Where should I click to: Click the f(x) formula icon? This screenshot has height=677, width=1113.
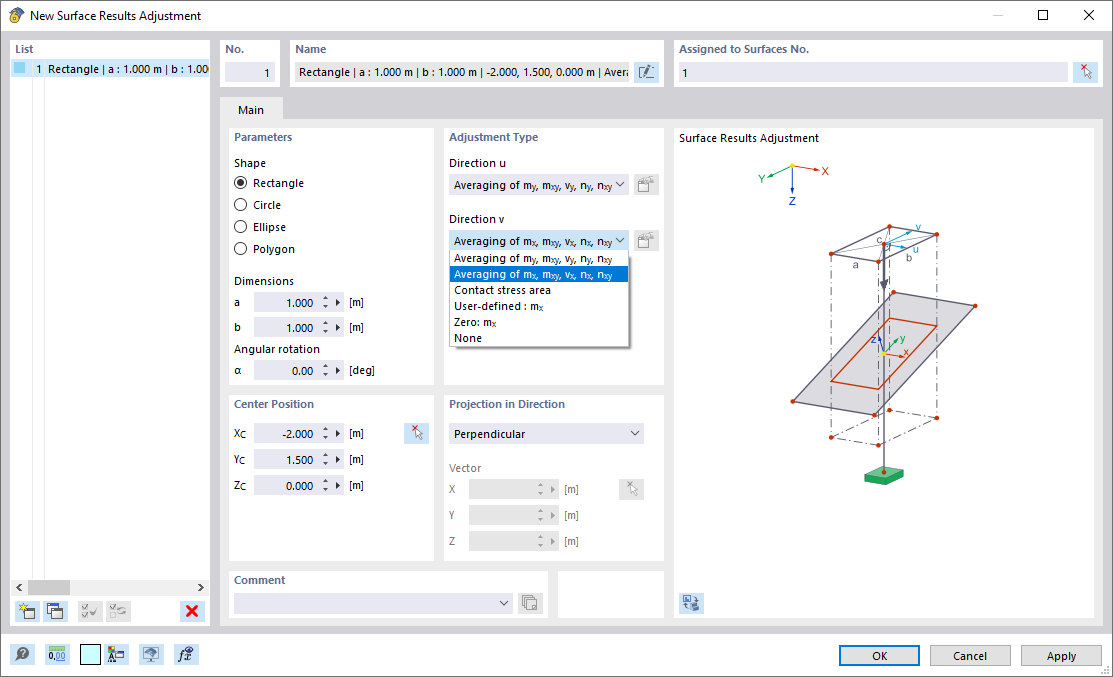point(186,654)
